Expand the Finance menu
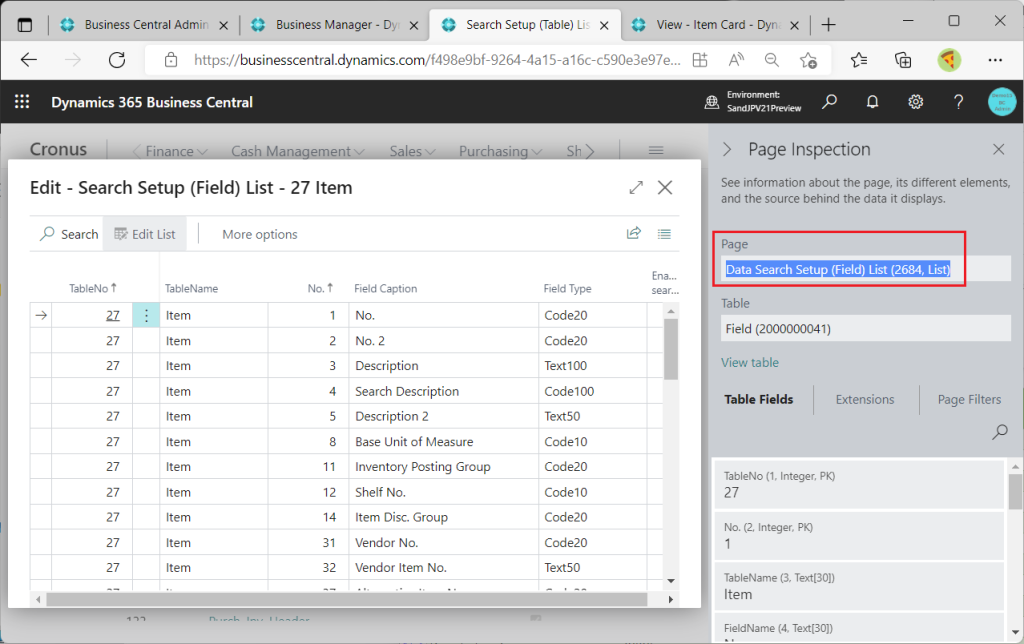This screenshot has height=644, width=1024. [176, 151]
